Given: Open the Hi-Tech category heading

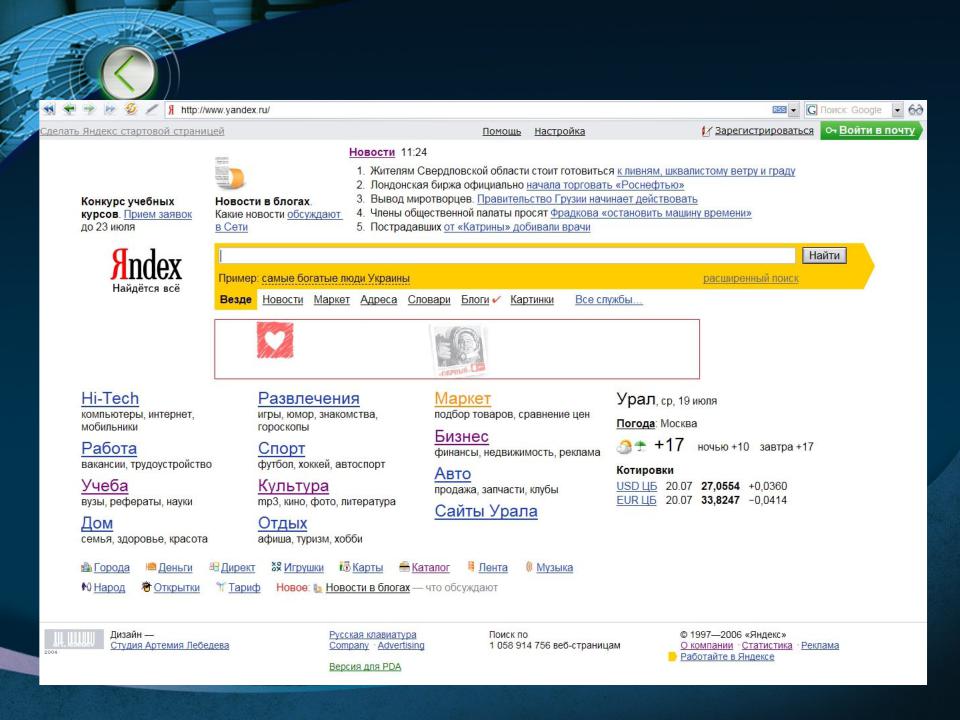Looking at the screenshot, I should (110, 399).
